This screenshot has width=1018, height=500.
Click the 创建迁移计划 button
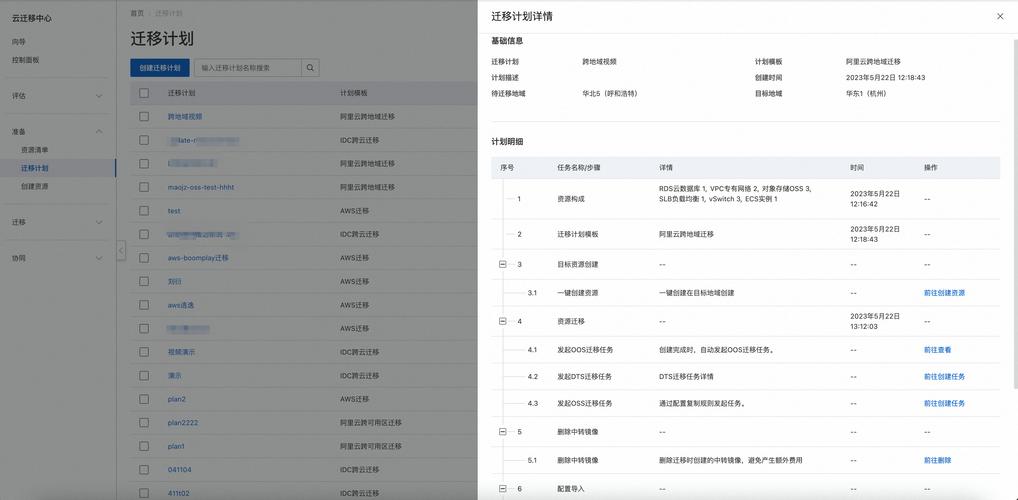click(160, 68)
